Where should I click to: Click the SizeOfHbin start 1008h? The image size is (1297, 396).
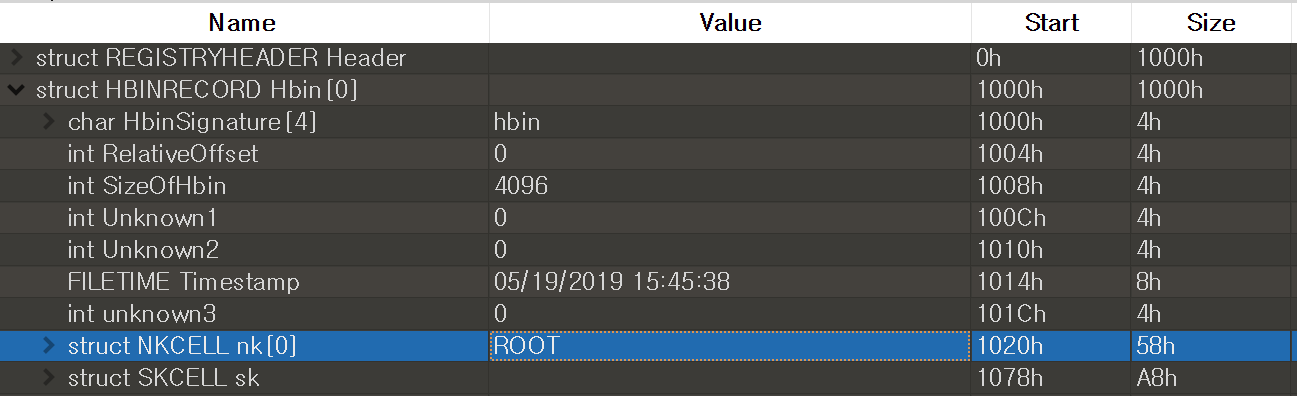[x=1009, y=186]
